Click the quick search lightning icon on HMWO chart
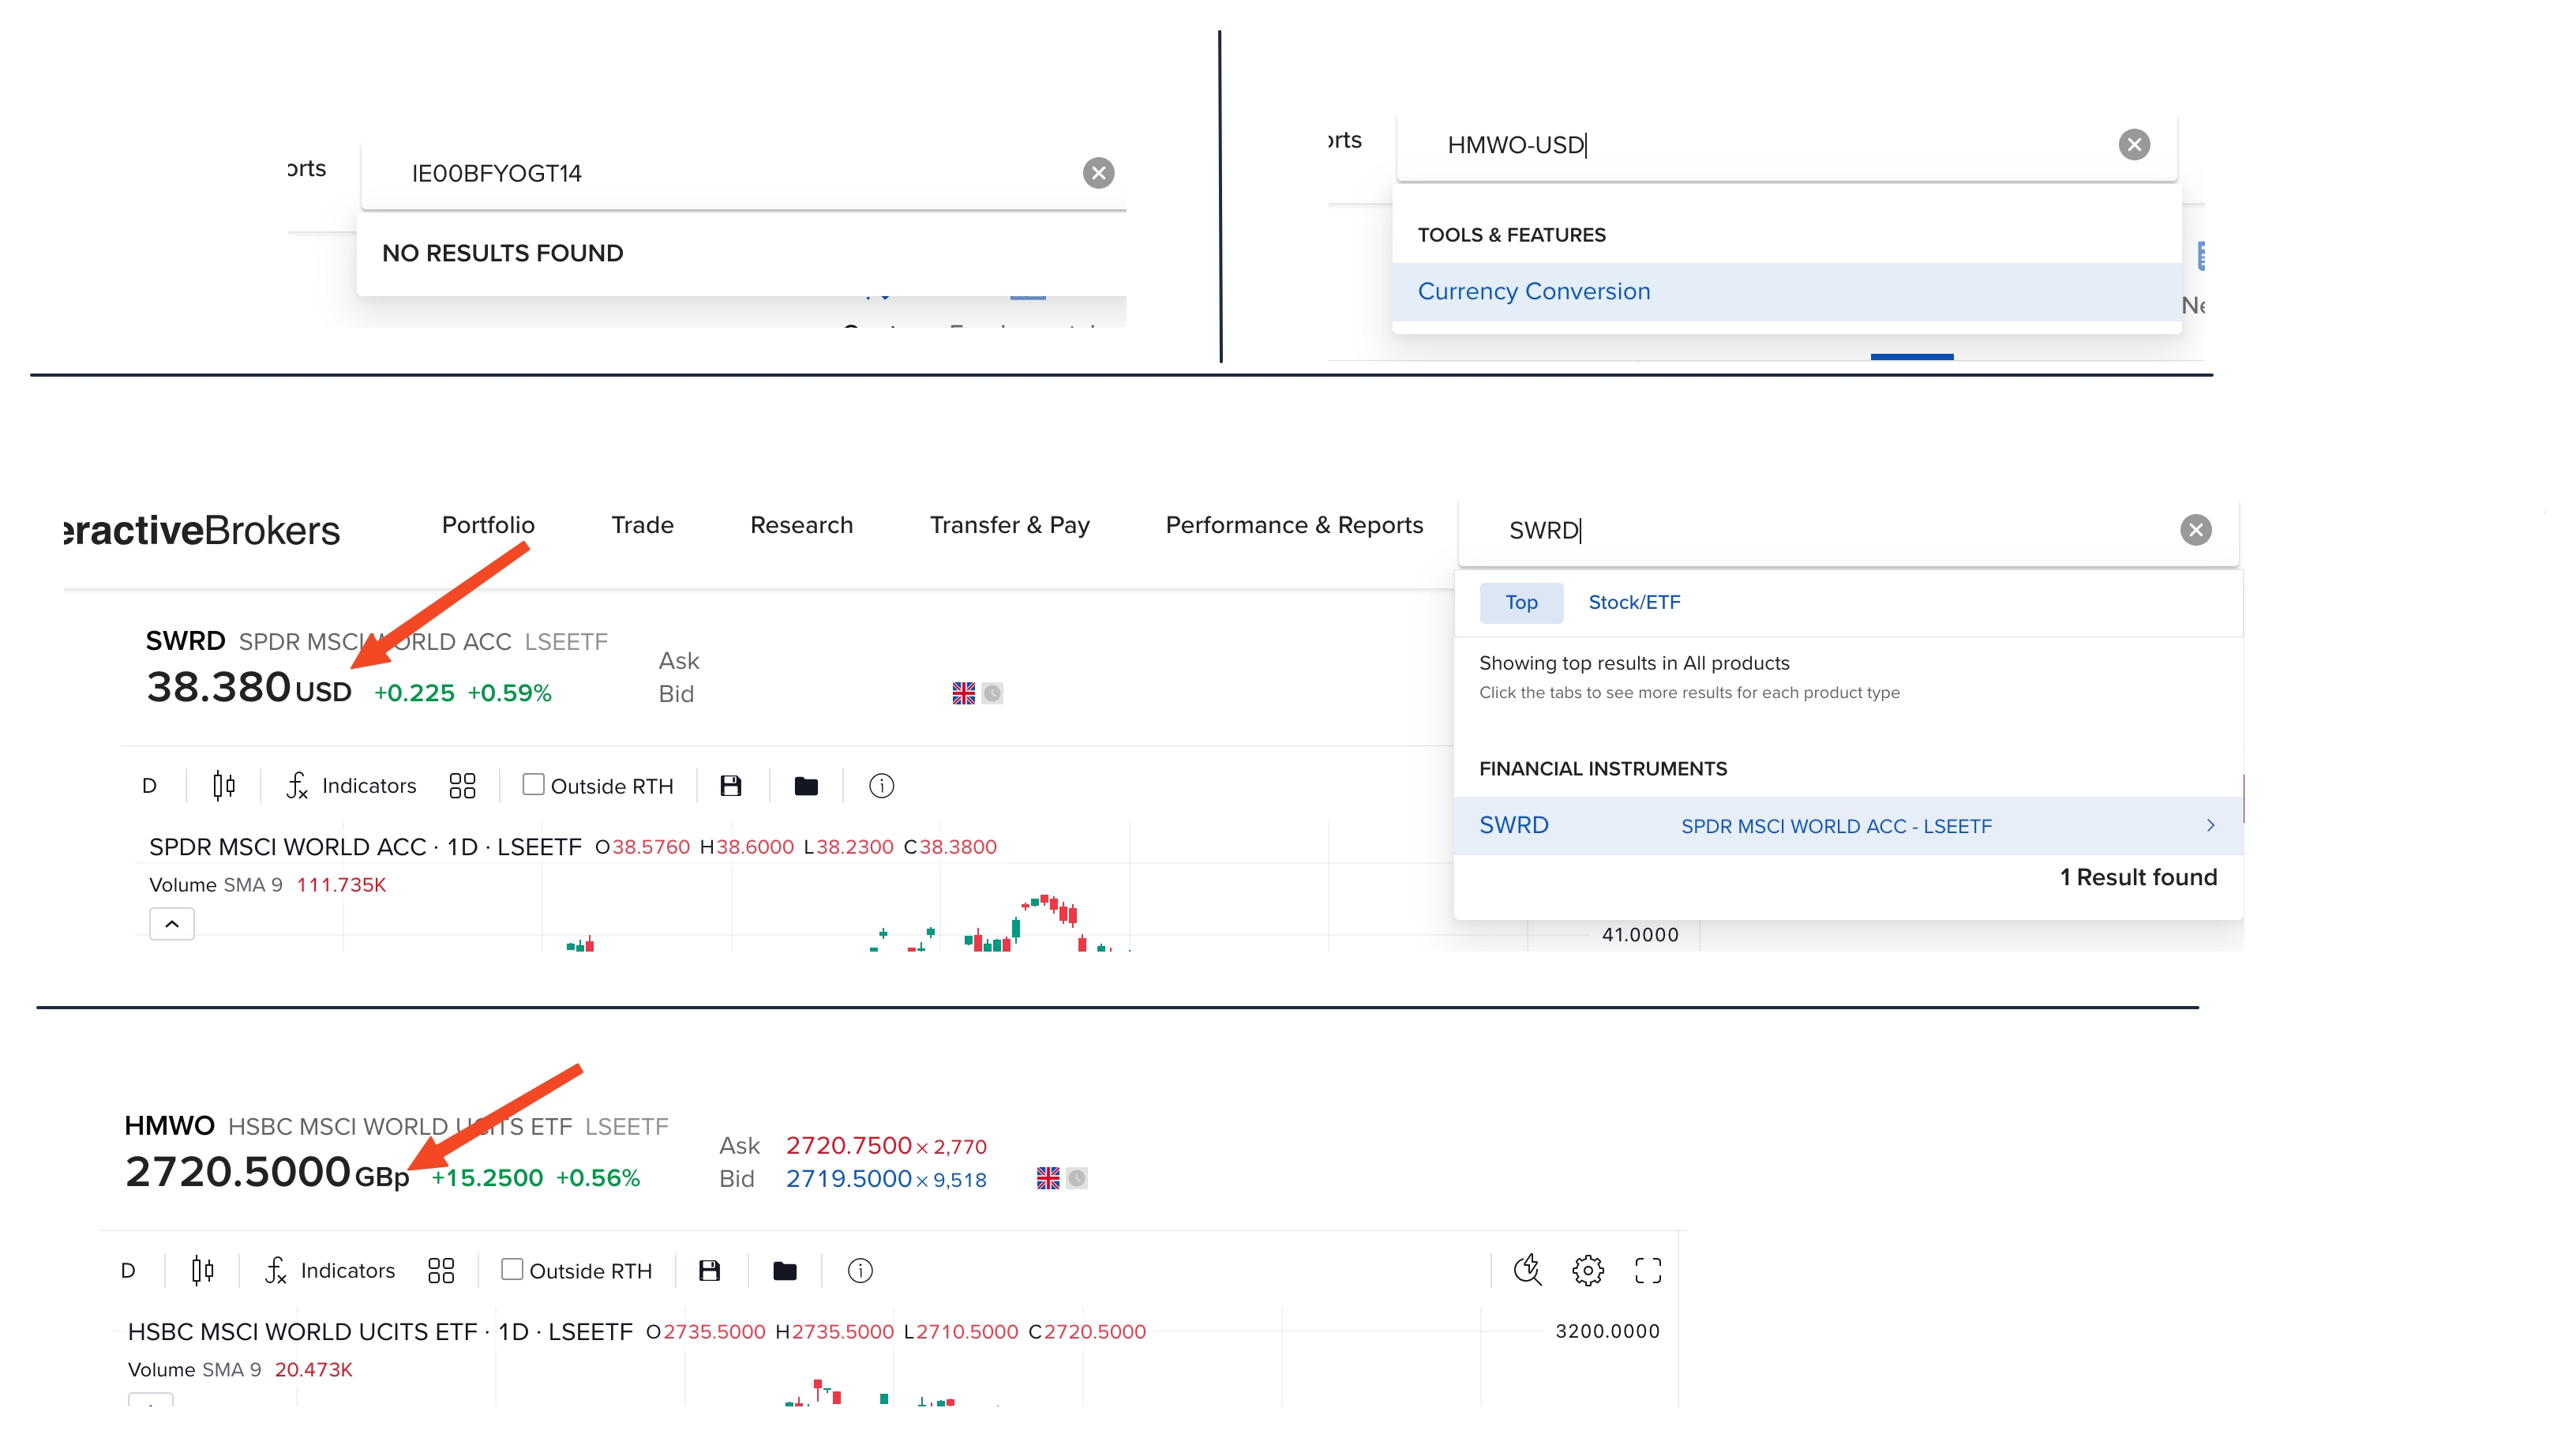This screenshot has width=2576, height=1438. 1527,1271
